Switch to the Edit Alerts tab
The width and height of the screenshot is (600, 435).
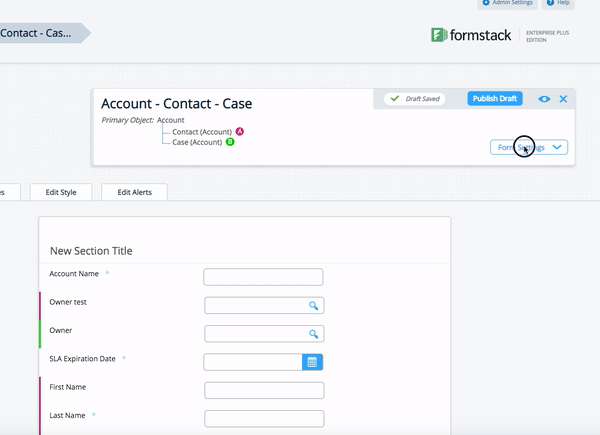coord(134,192)
